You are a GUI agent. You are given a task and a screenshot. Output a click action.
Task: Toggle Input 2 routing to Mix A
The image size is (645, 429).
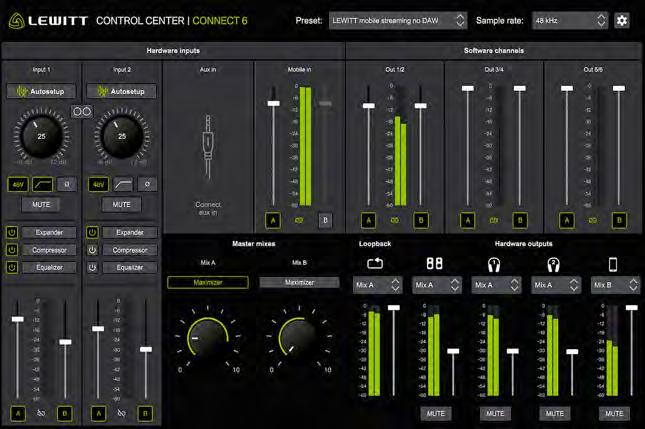click(98, 413)
